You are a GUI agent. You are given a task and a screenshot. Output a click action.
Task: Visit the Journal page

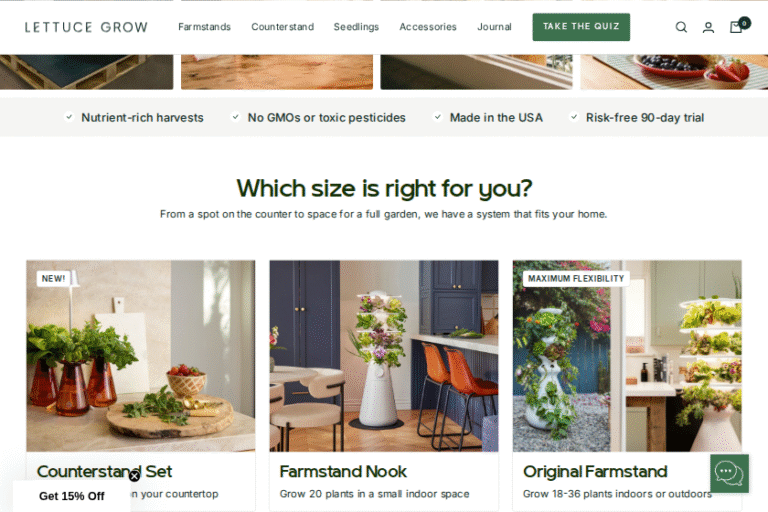click(x=494, y=27)
